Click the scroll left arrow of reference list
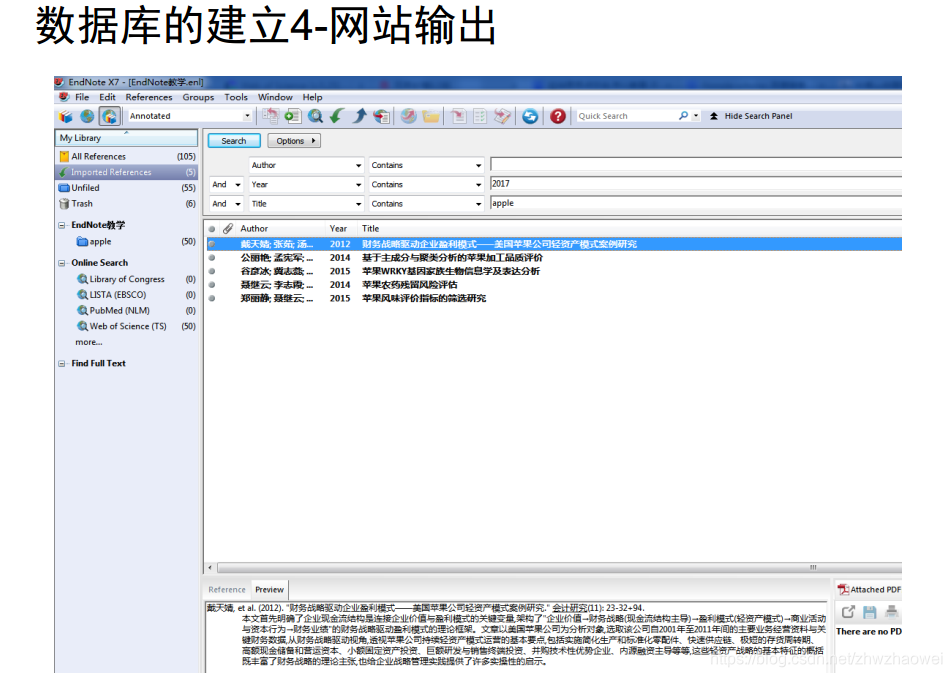The image size is (952, 677). tap(210, 568)
